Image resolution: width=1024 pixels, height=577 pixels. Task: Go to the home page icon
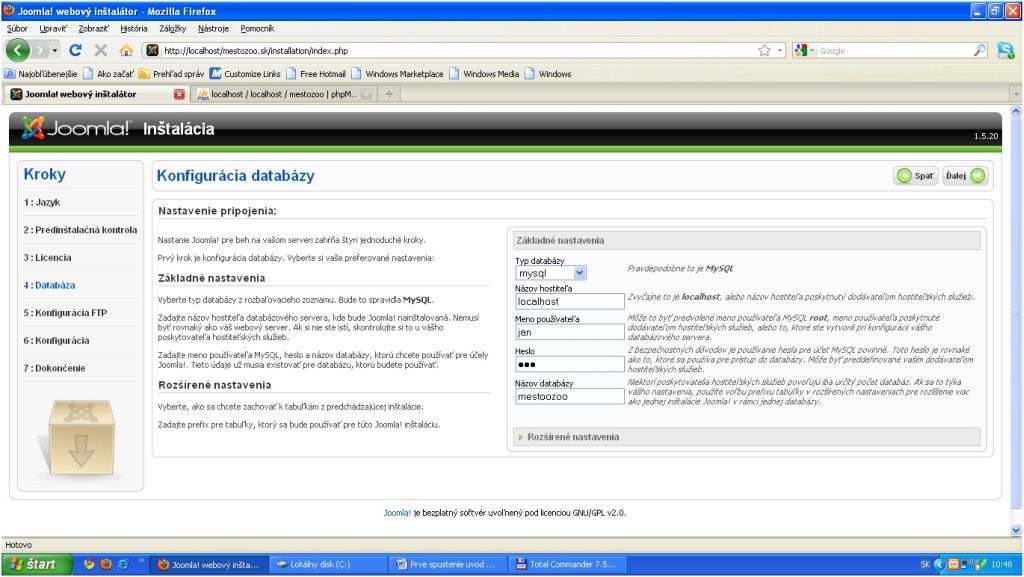pyautogui.click(x=126, y=50)
